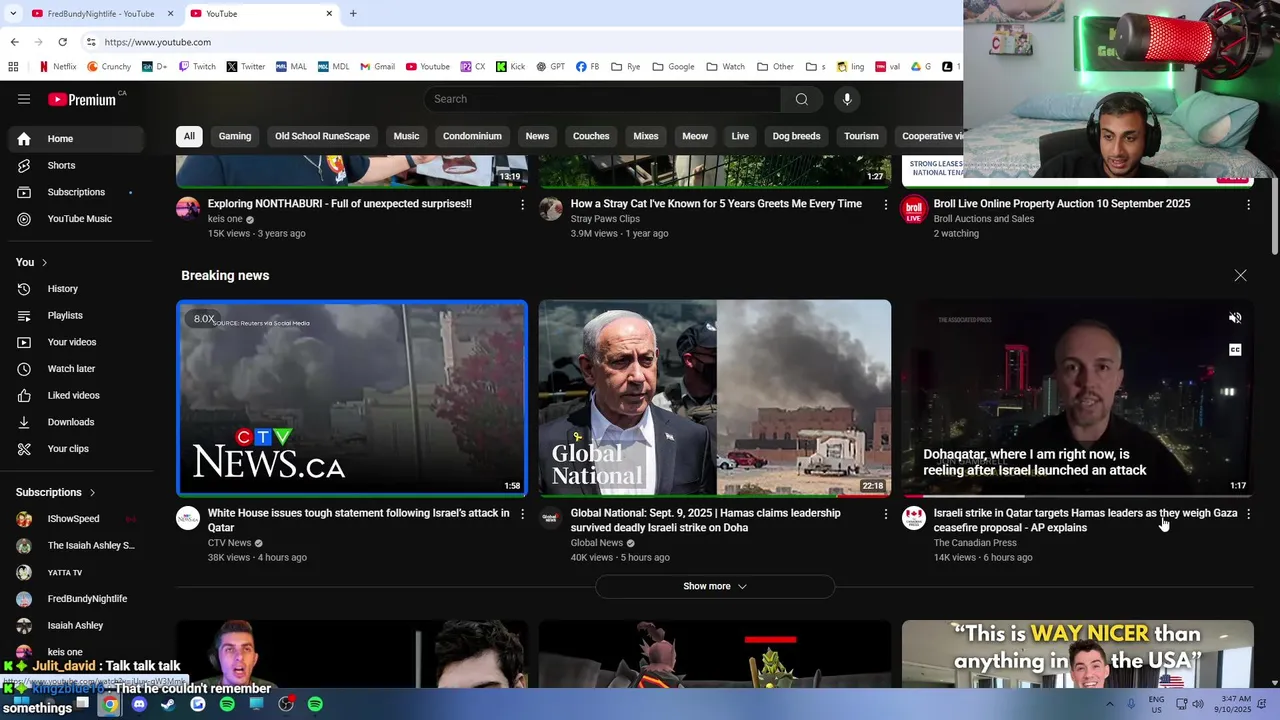
Task: Open the Google bookmark folder
Action: 673,67
